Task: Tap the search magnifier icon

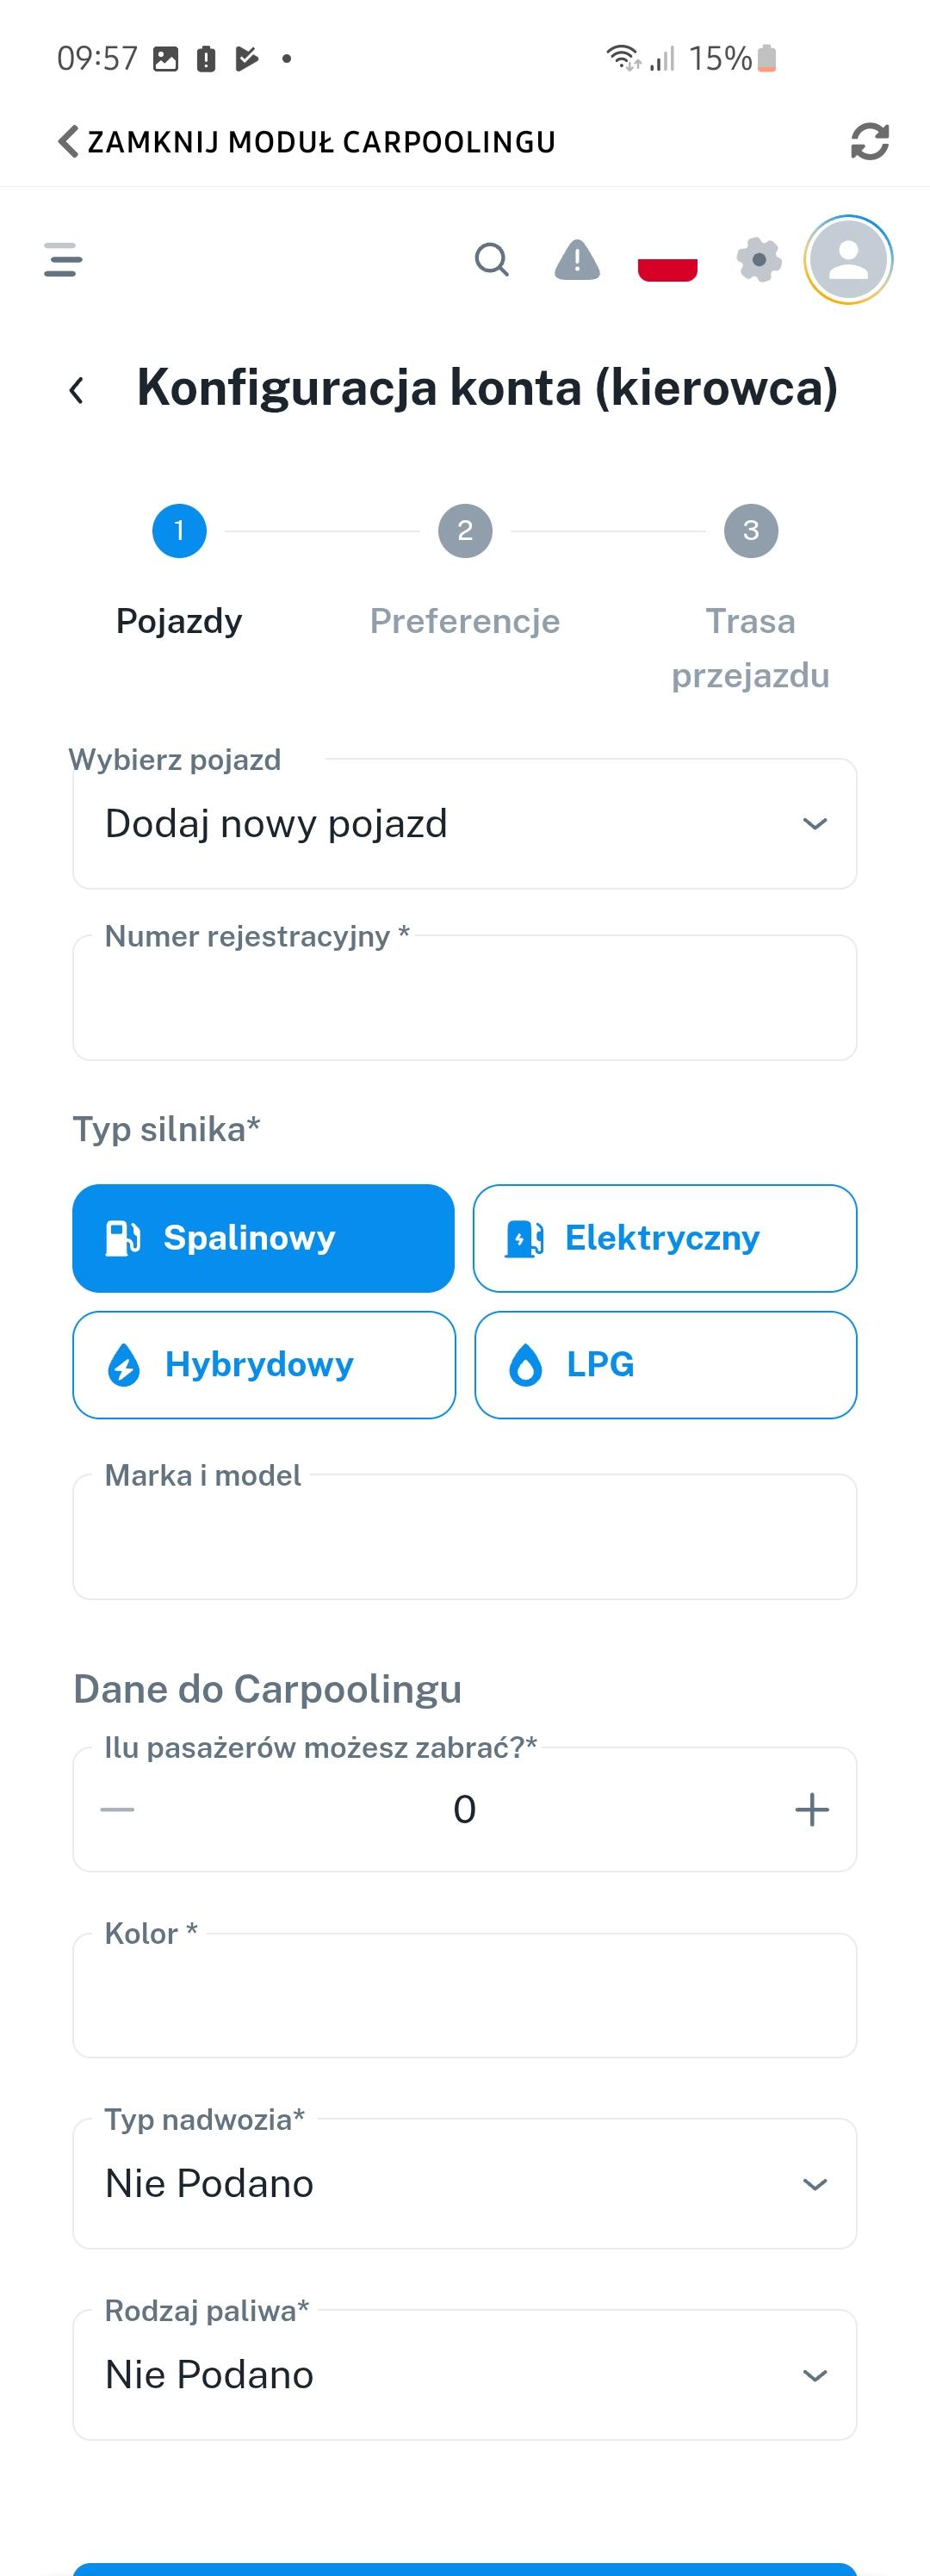Action: [x=491, y=260]
